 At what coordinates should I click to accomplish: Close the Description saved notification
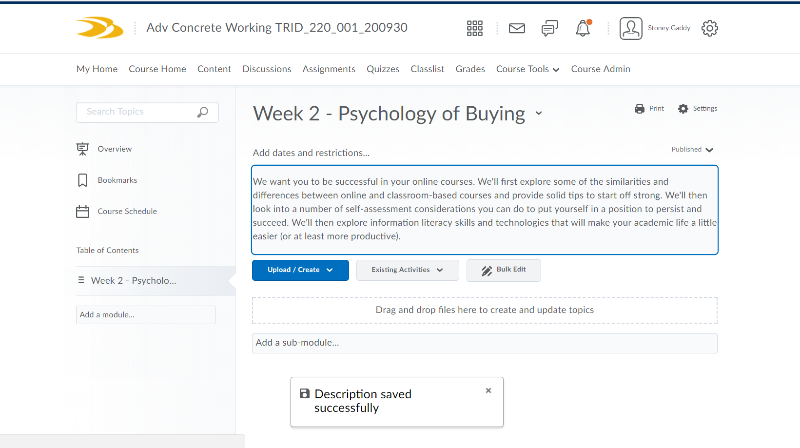point(488,390)
